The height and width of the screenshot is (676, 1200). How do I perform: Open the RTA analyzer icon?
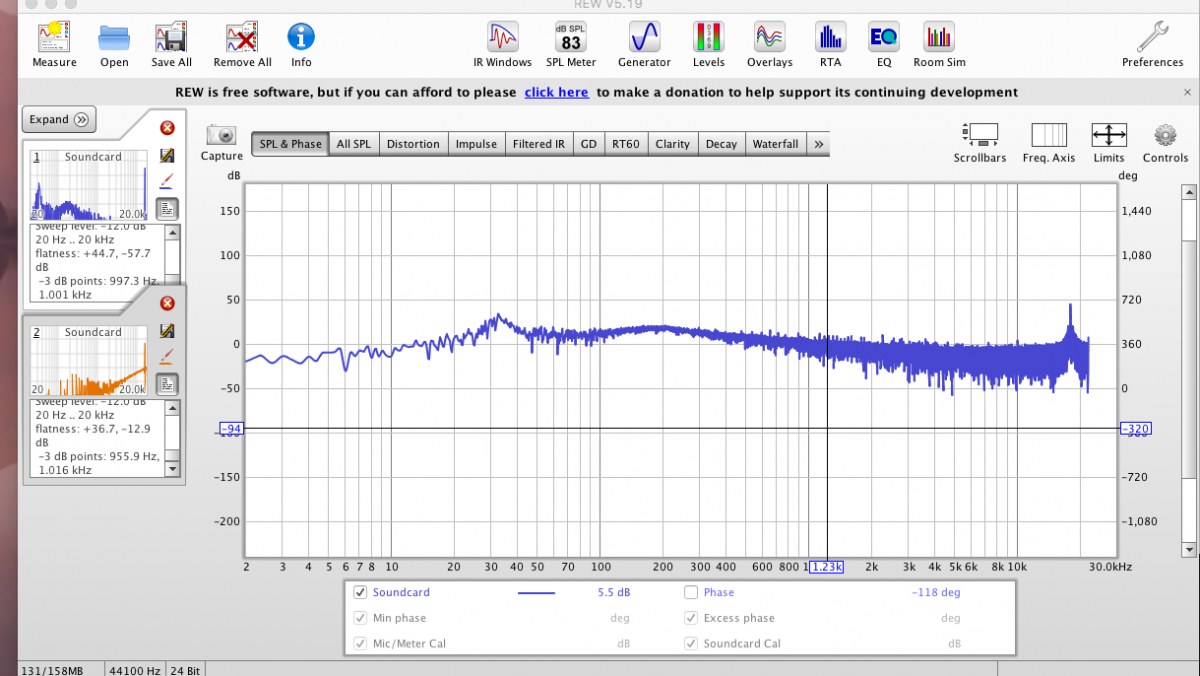pos(830,37)
